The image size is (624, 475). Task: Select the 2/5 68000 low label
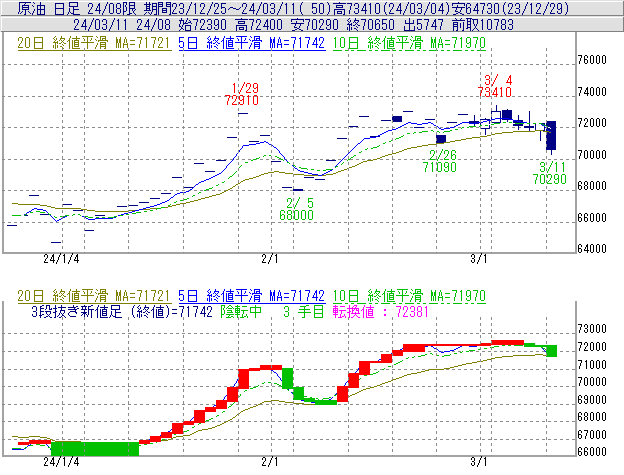[x=296, y=209]
